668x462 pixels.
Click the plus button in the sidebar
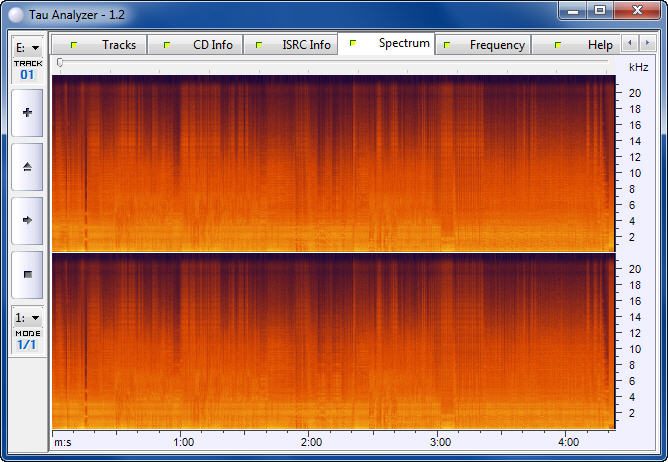click(x=27, y=112)
